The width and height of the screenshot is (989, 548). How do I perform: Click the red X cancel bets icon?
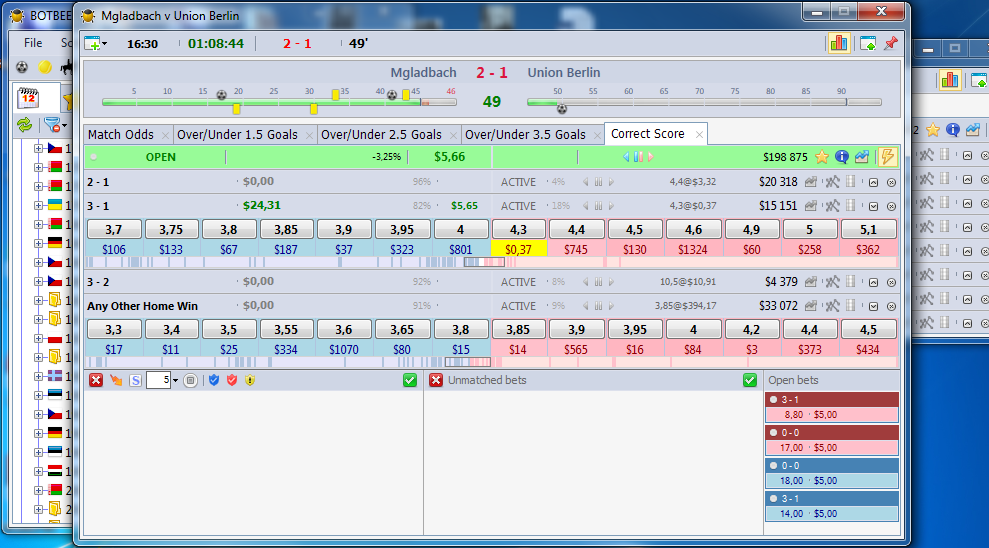pyautogui.click(x=96, y=380)
